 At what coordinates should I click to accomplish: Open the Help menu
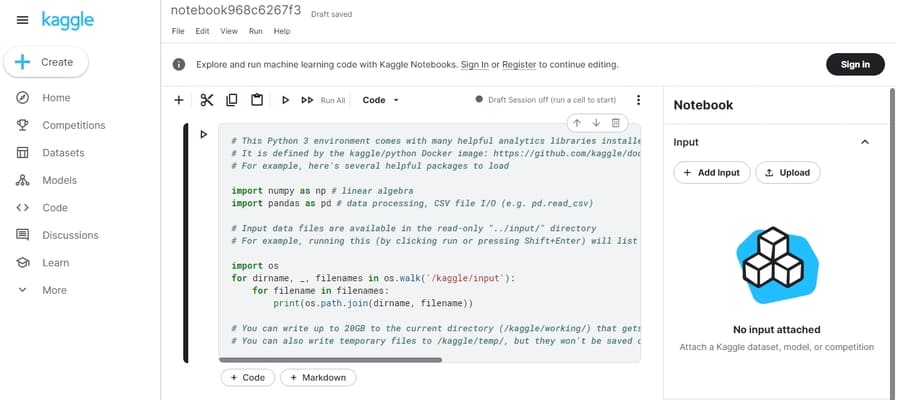click(x=282, y=32)
